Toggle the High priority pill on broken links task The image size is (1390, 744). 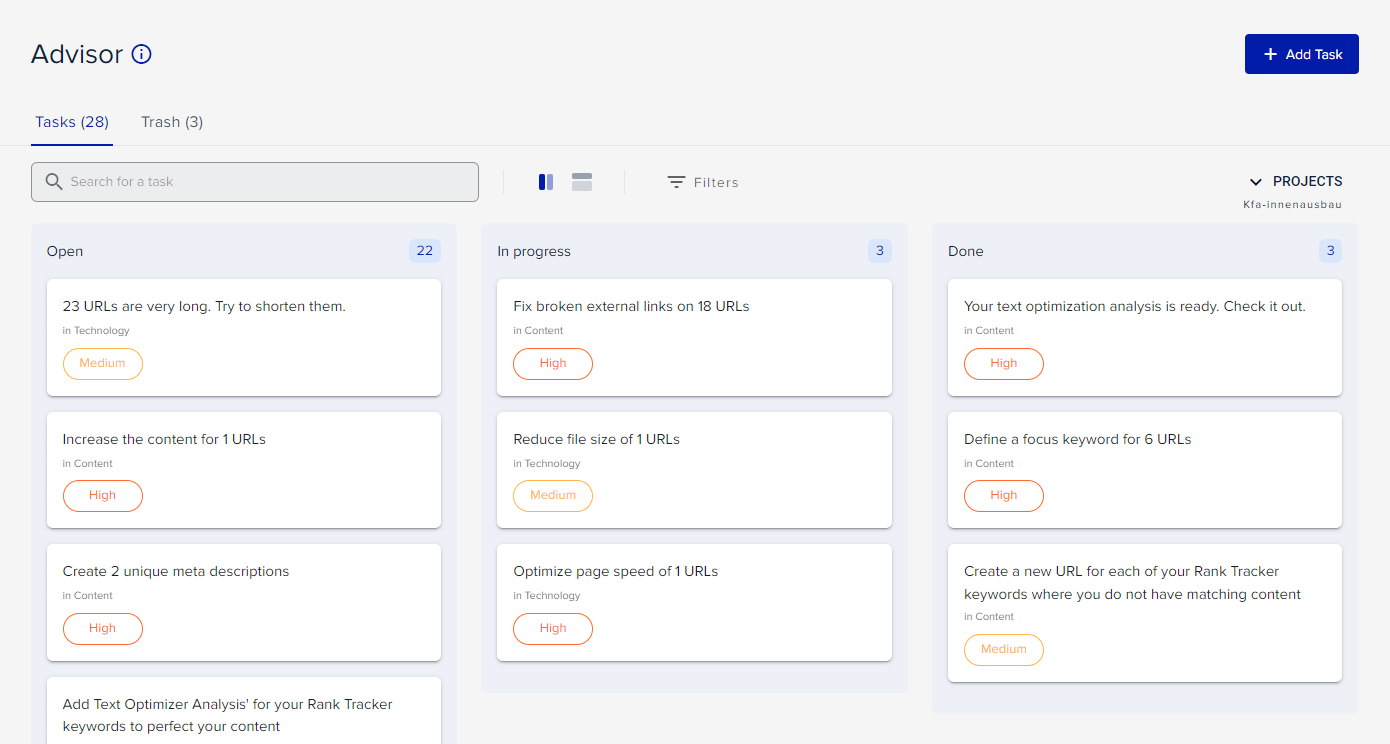pyautogui.click(x=552, y=363)
